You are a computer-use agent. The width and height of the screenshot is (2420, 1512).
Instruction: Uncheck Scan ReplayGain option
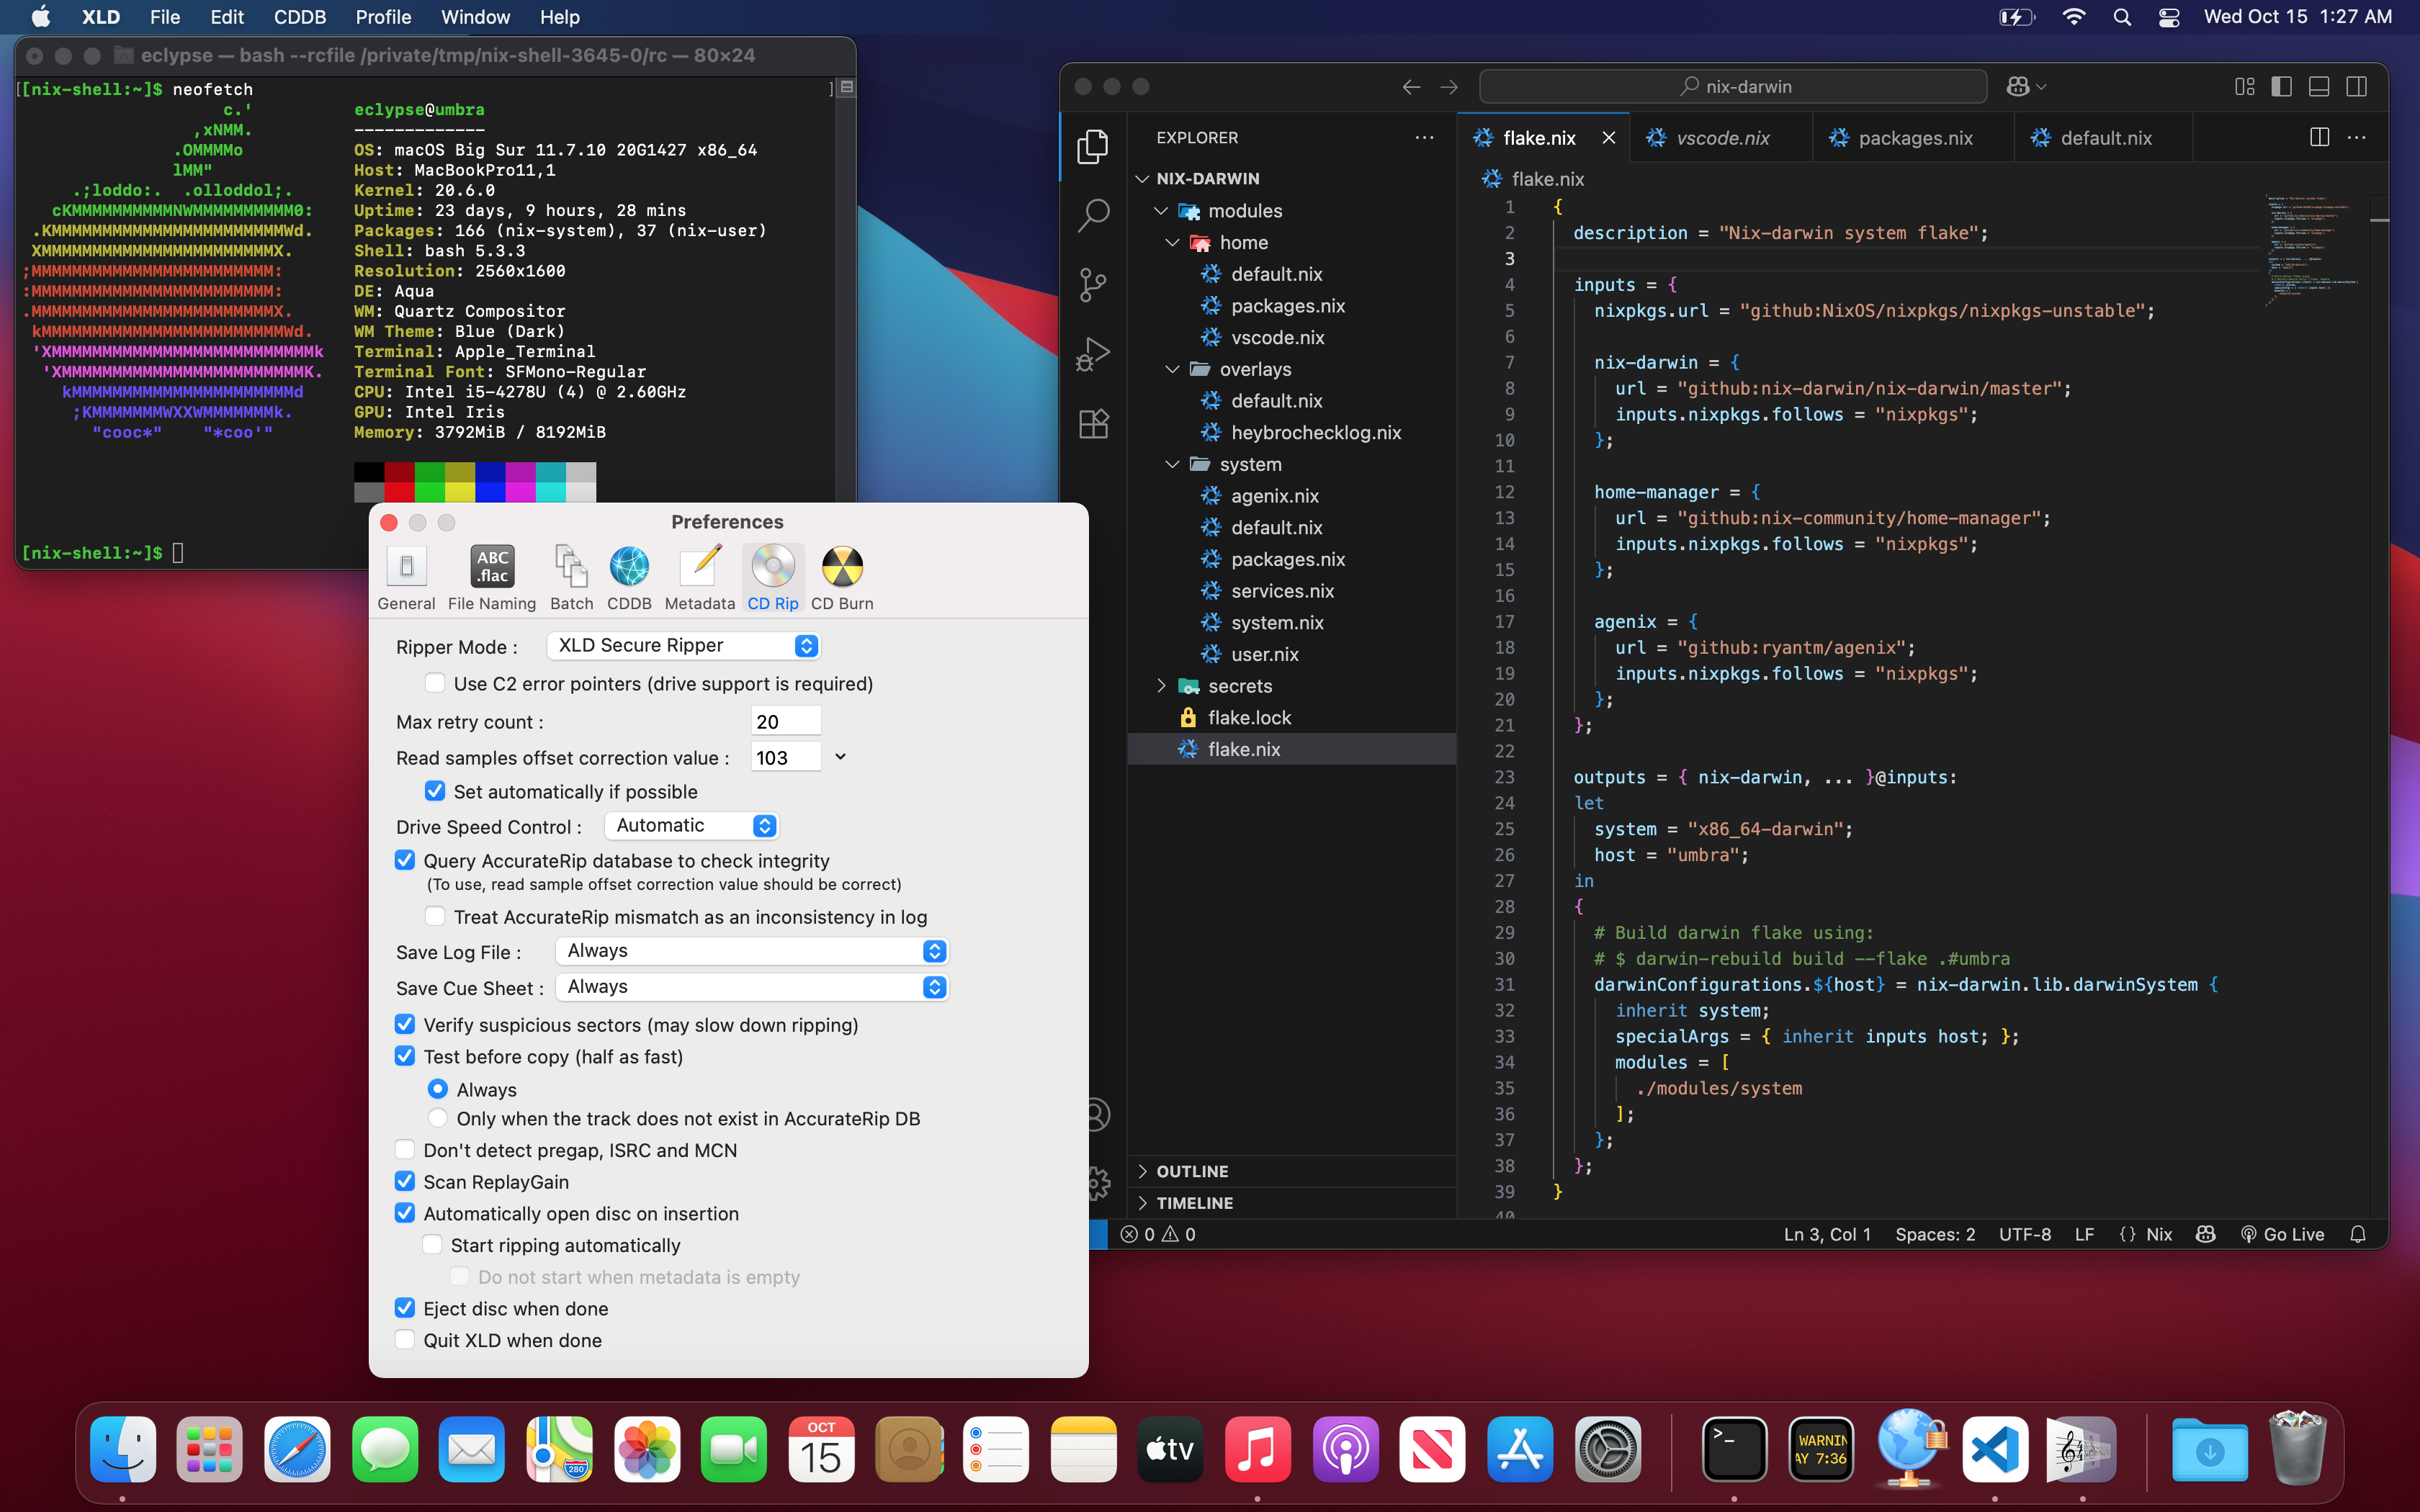(405, 1181)
